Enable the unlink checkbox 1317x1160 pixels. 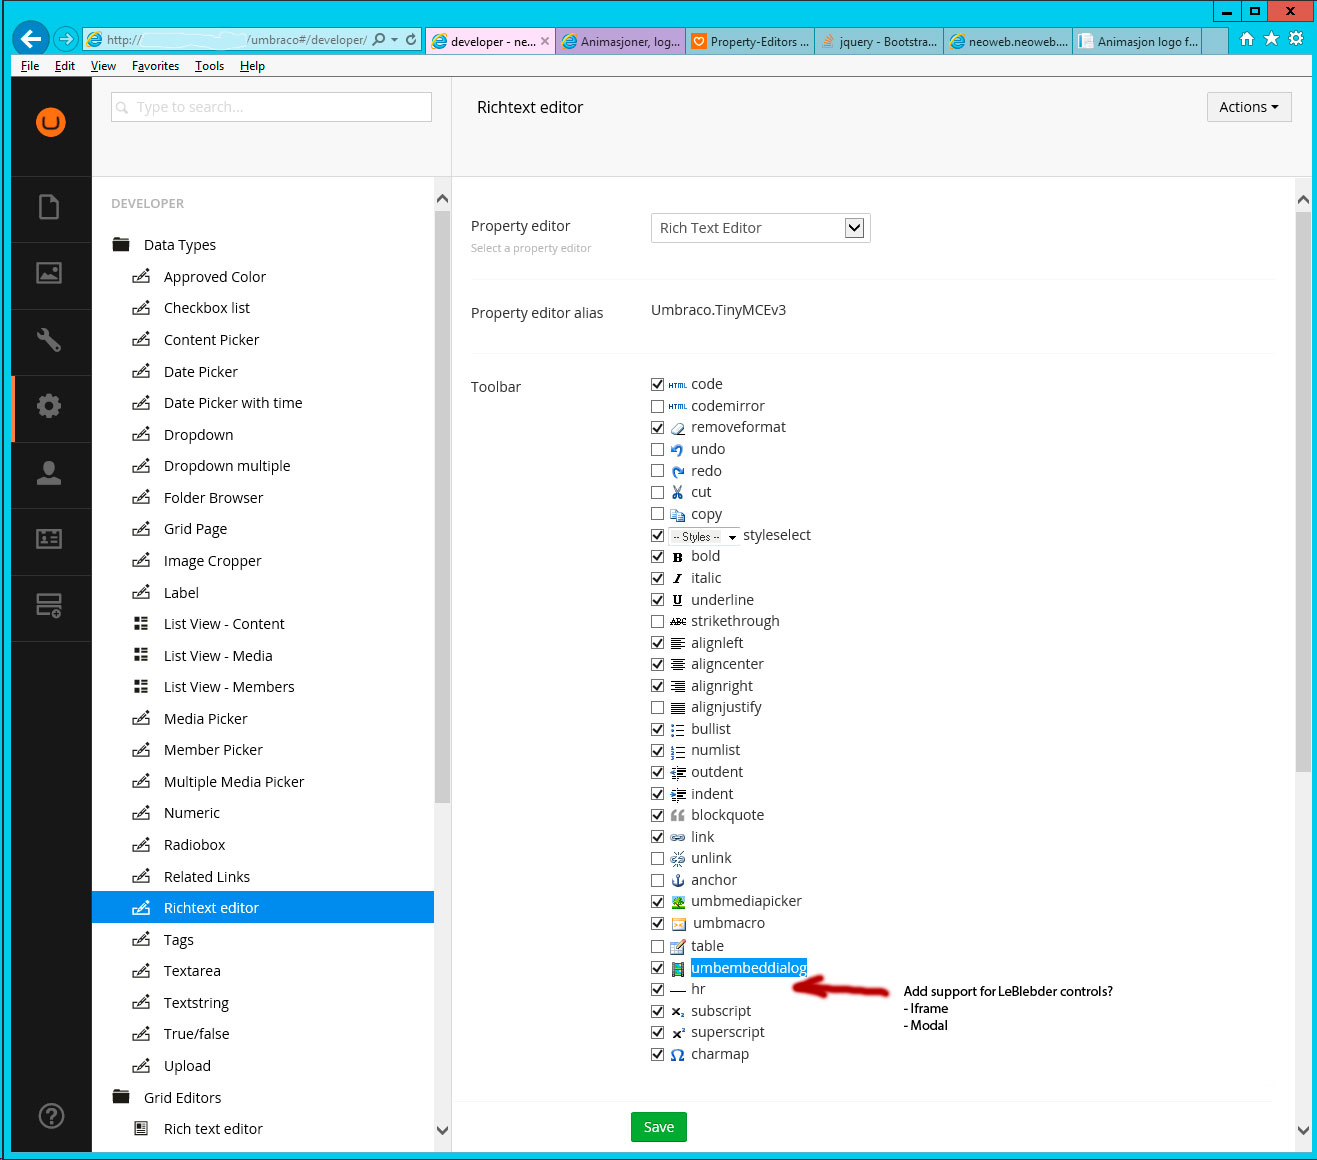[x=657, y=858]
